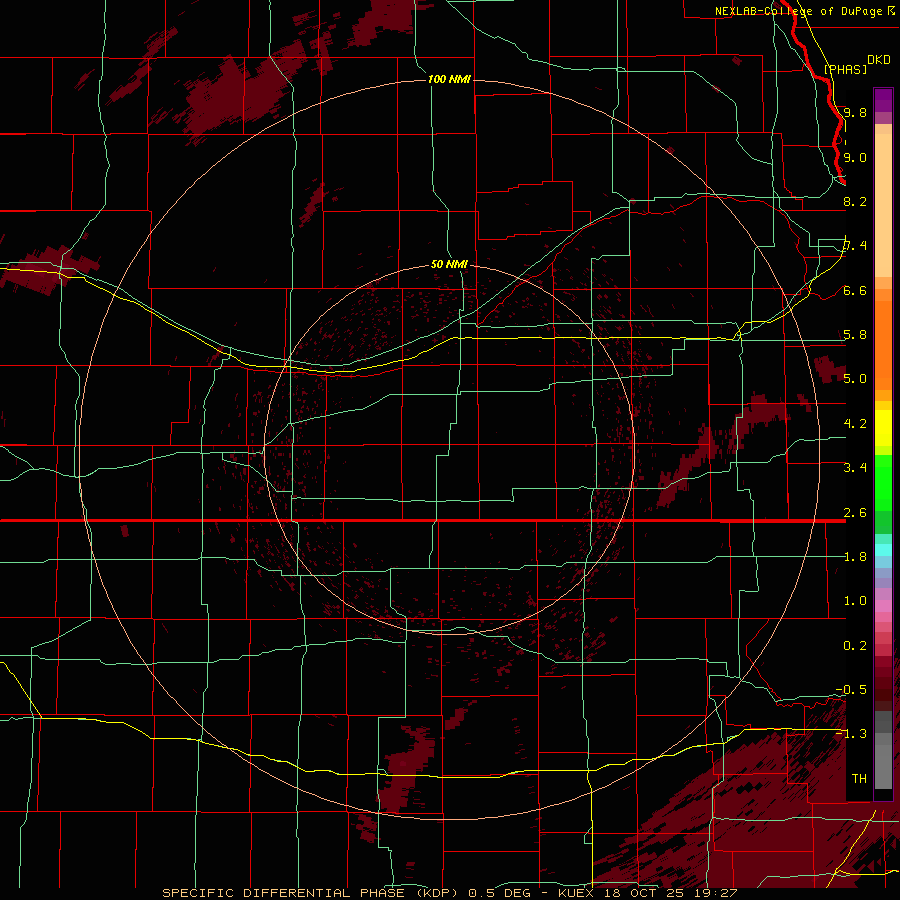
Task: Click the NEXLAB-College of DuPage label
Action: pyautogui.click(x=800, y=11)
